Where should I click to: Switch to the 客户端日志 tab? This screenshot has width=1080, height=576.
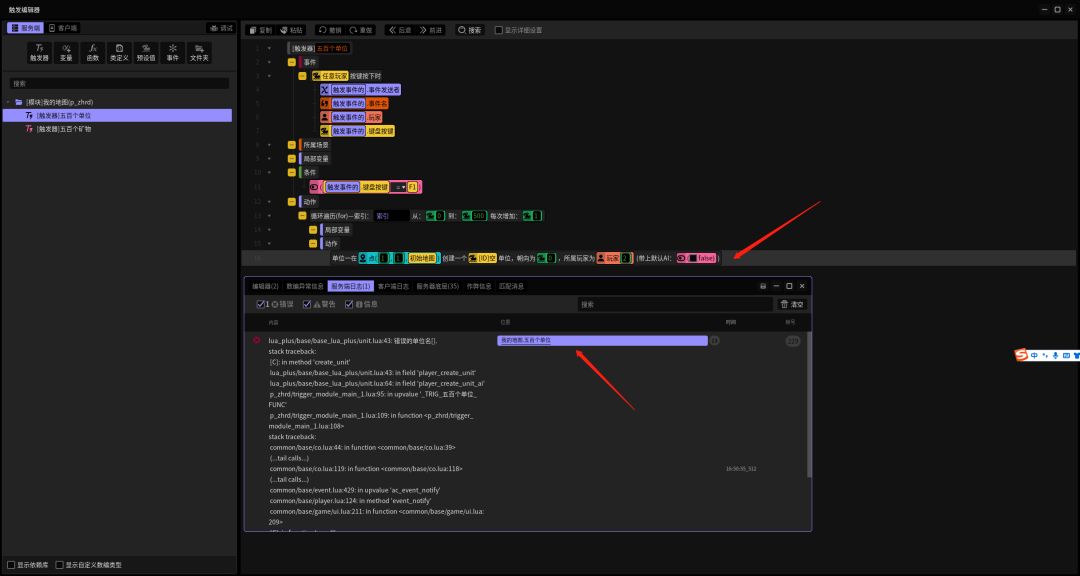pyautogui.click(x=393, y=286)
